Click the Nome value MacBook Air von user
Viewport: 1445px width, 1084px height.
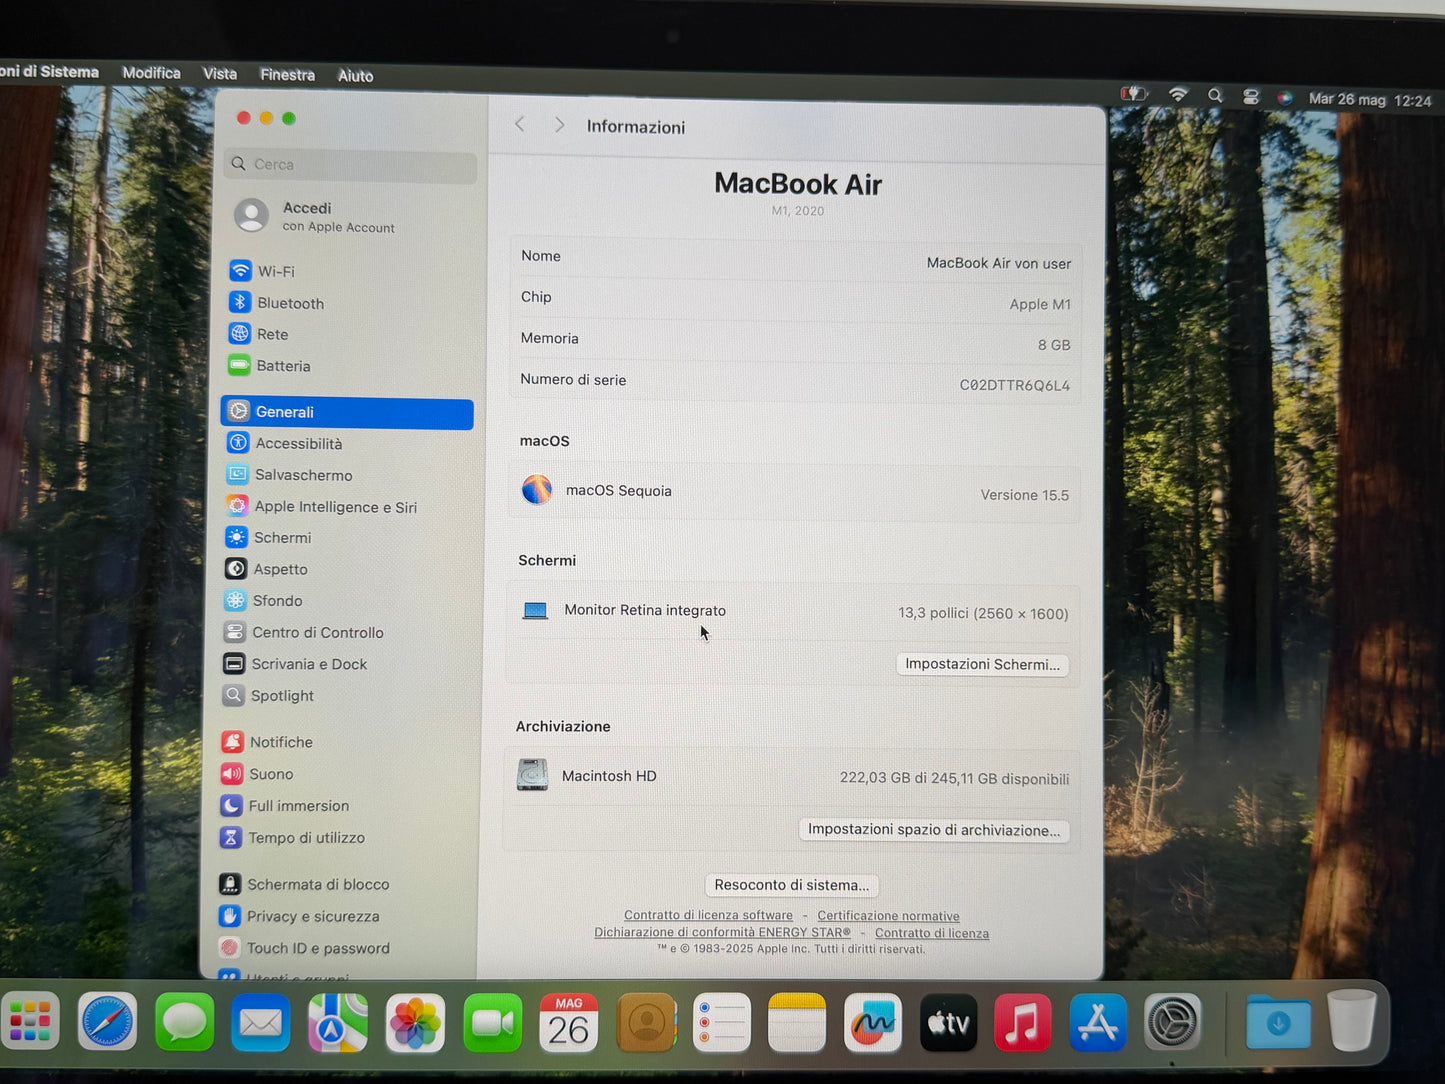click(998, 263)
